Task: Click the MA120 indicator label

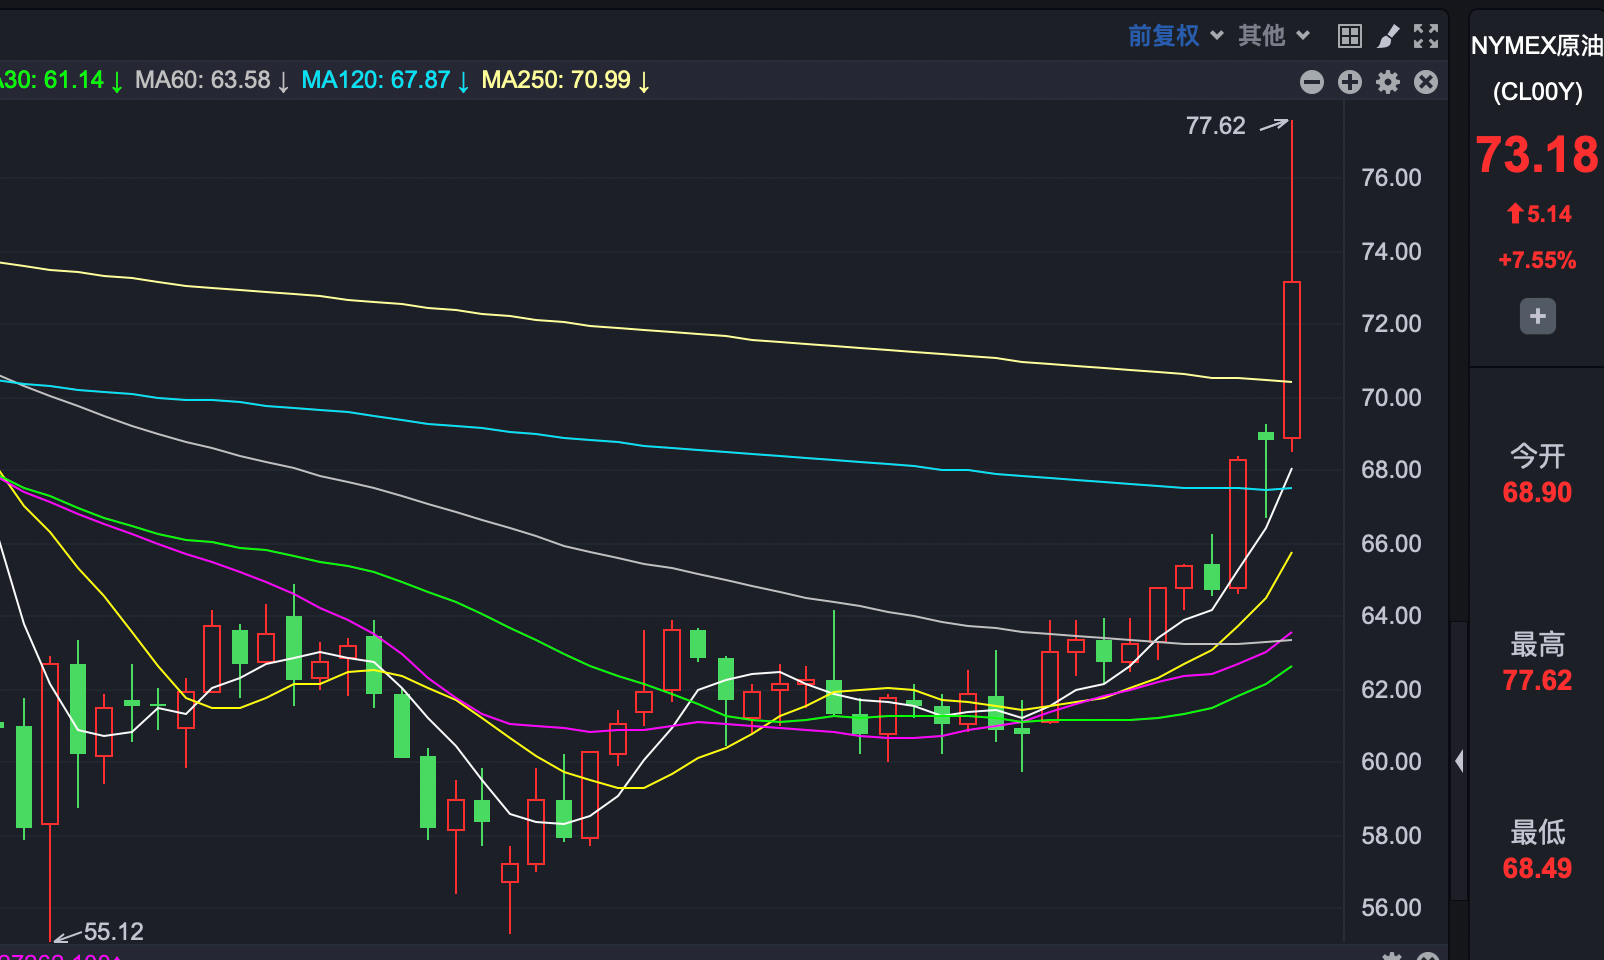Action: click(385, 80)
